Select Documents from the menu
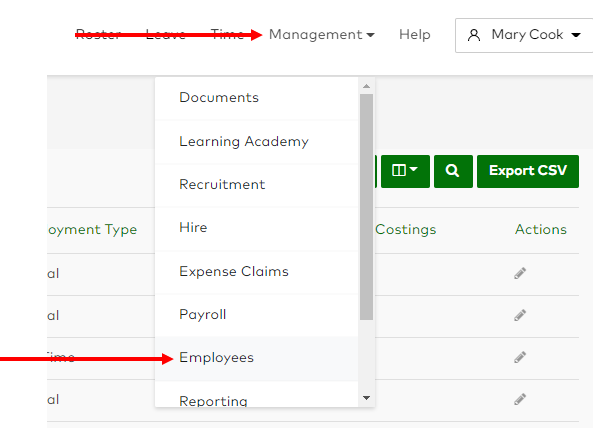Viewport: 593px width, 440px height. click(256, 98)
